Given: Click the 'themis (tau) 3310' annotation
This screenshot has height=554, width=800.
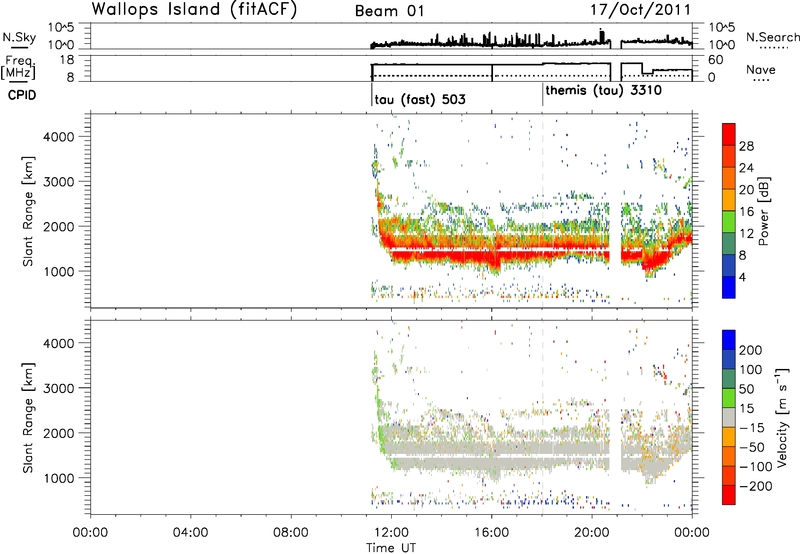Looking at the screenshot, I should click(604, 91).
